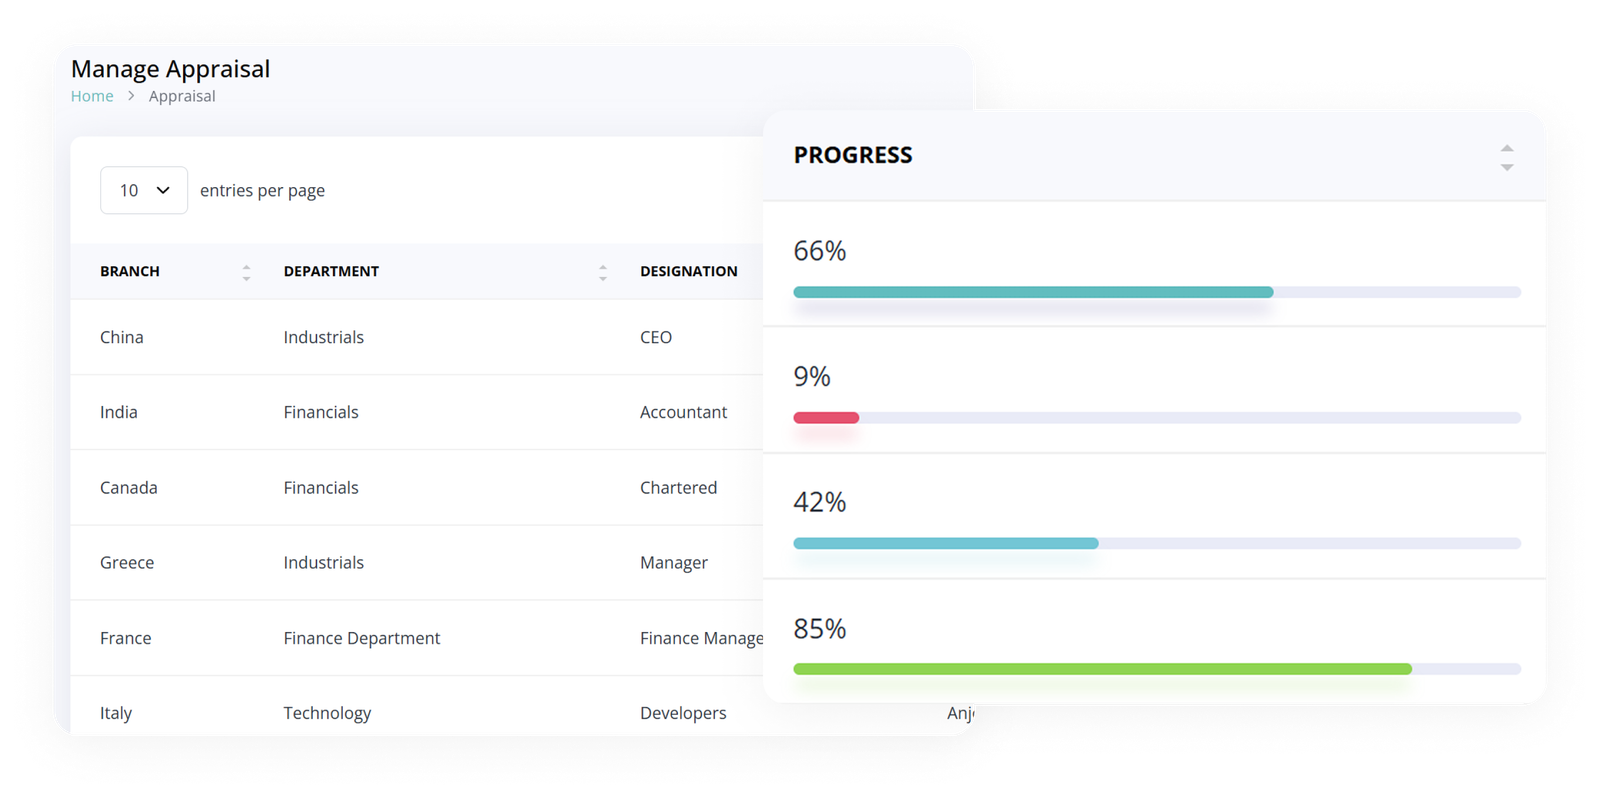Click the 9% red progress bar
1600x798 pixels.
826,418
